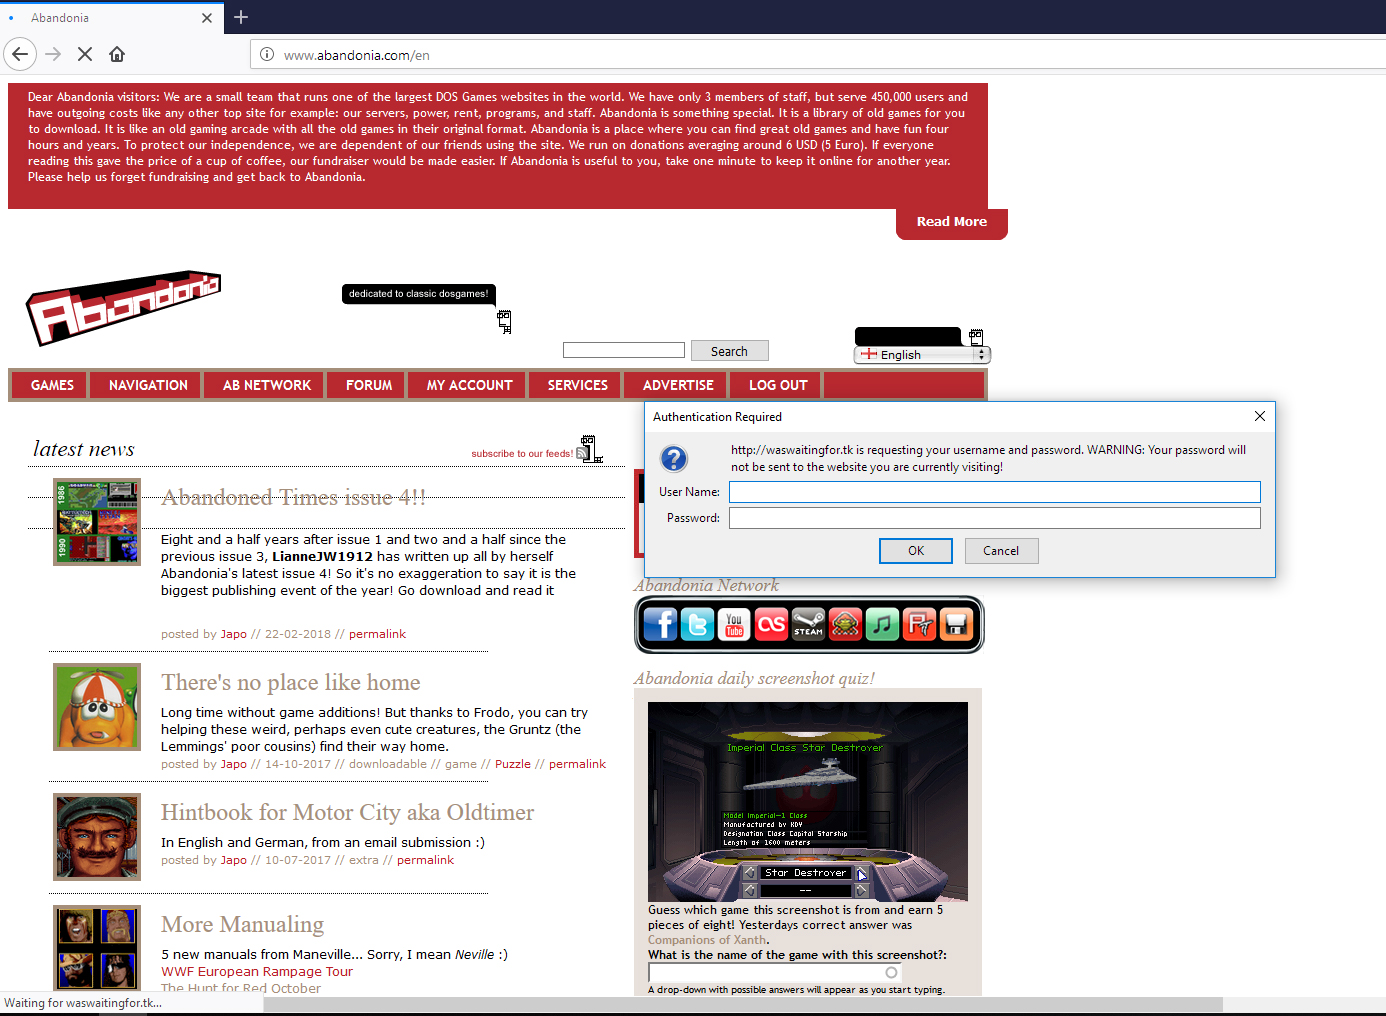Click the address bar URL
1386x1016 pixels.
(357, 55)
